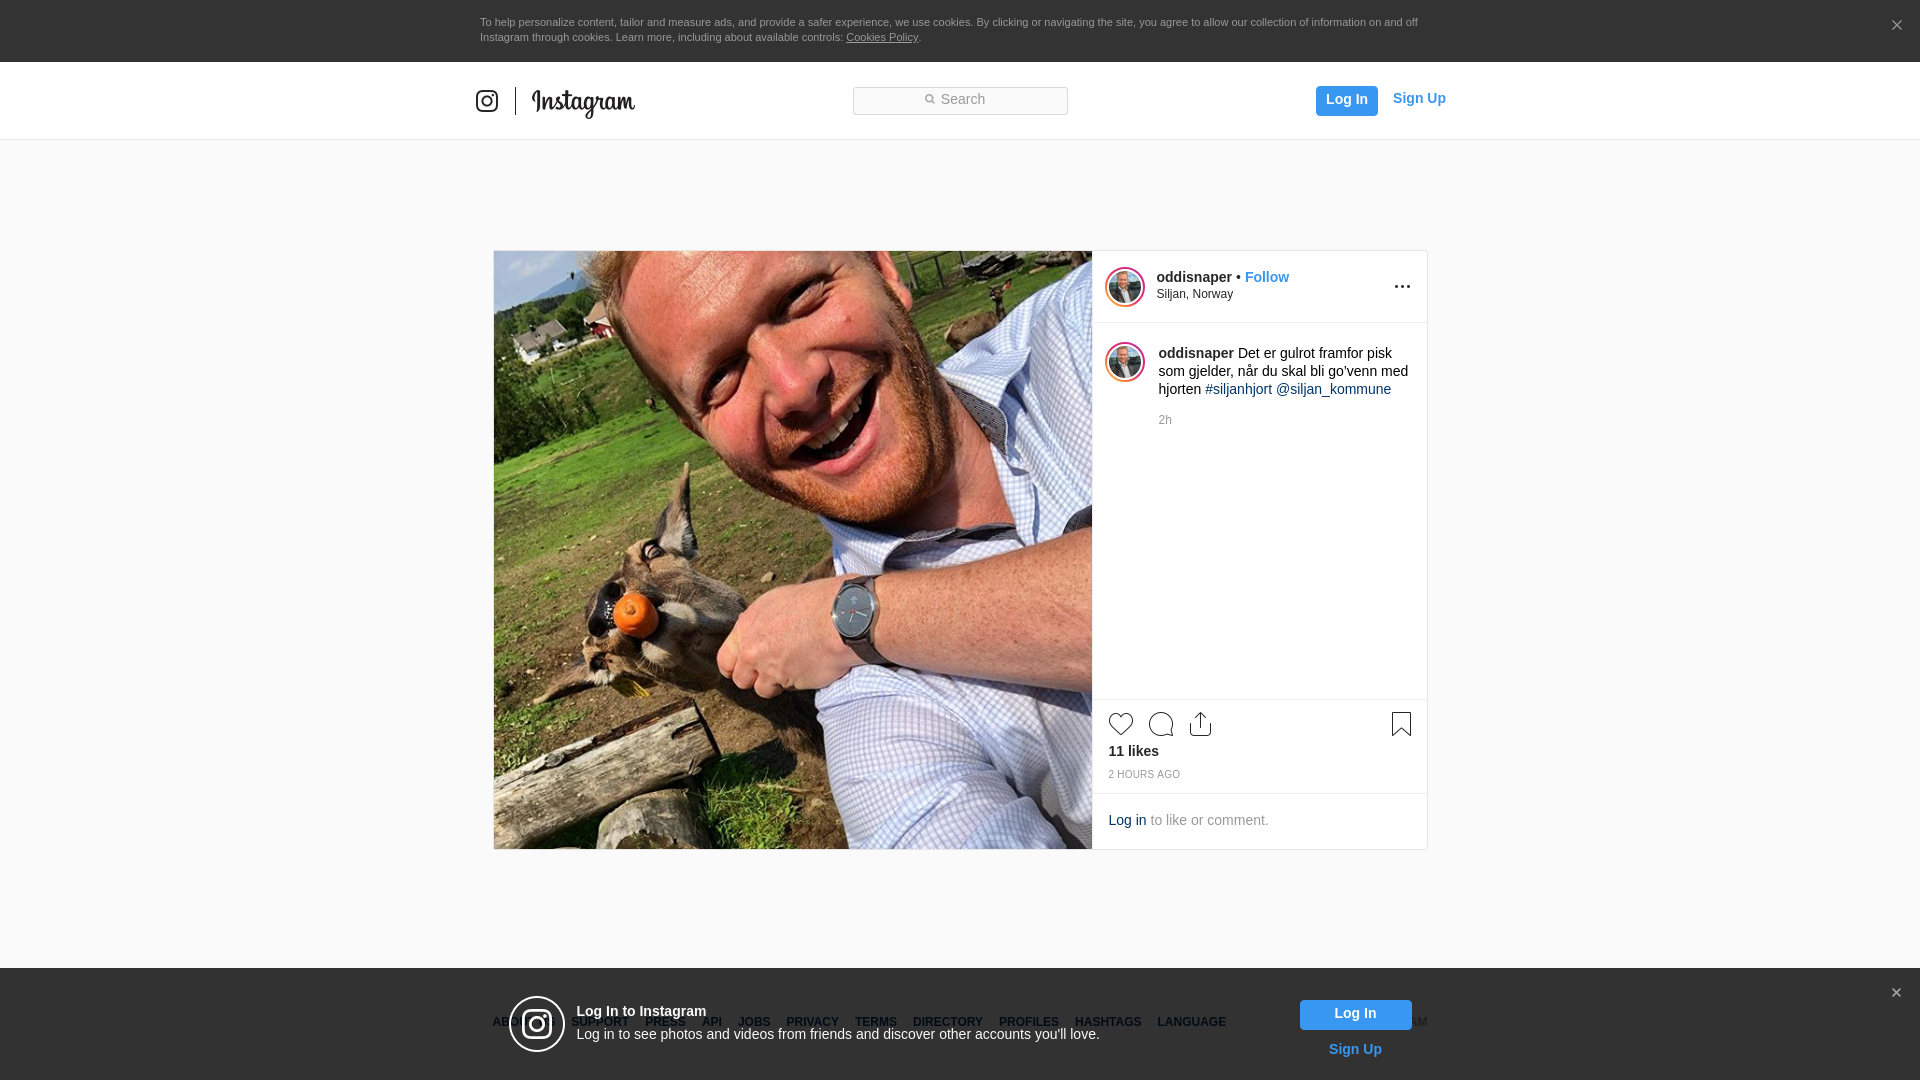Click the Instagram camera glyph icon
The width and height of the screenshot is (1920, 1080).
pos(487,101)
